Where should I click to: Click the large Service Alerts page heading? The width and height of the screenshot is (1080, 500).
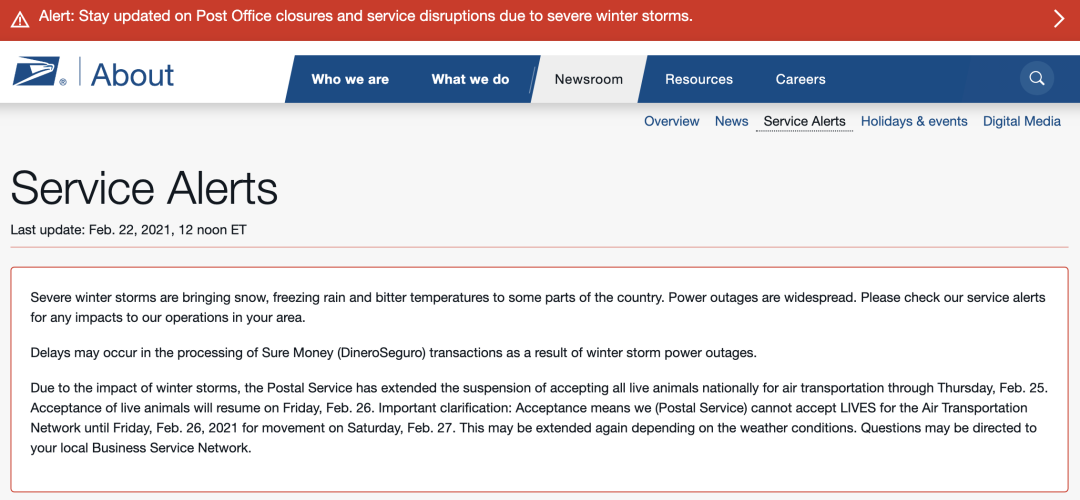tap(144, 188)
